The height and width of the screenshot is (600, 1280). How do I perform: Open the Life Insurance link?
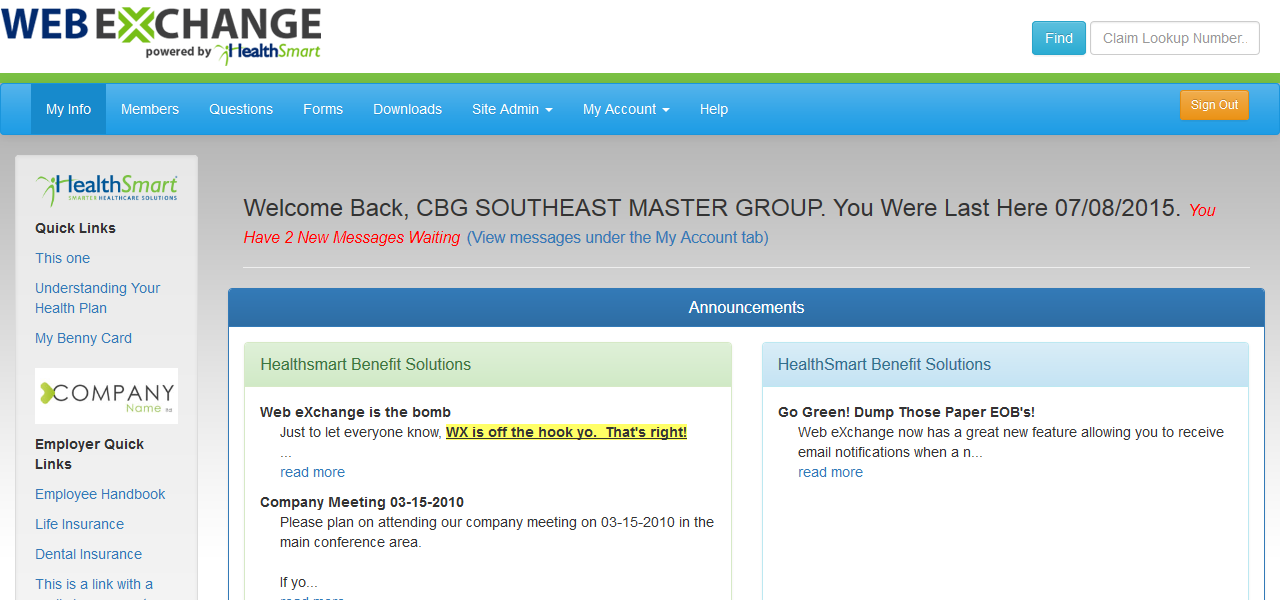(79, 524)
